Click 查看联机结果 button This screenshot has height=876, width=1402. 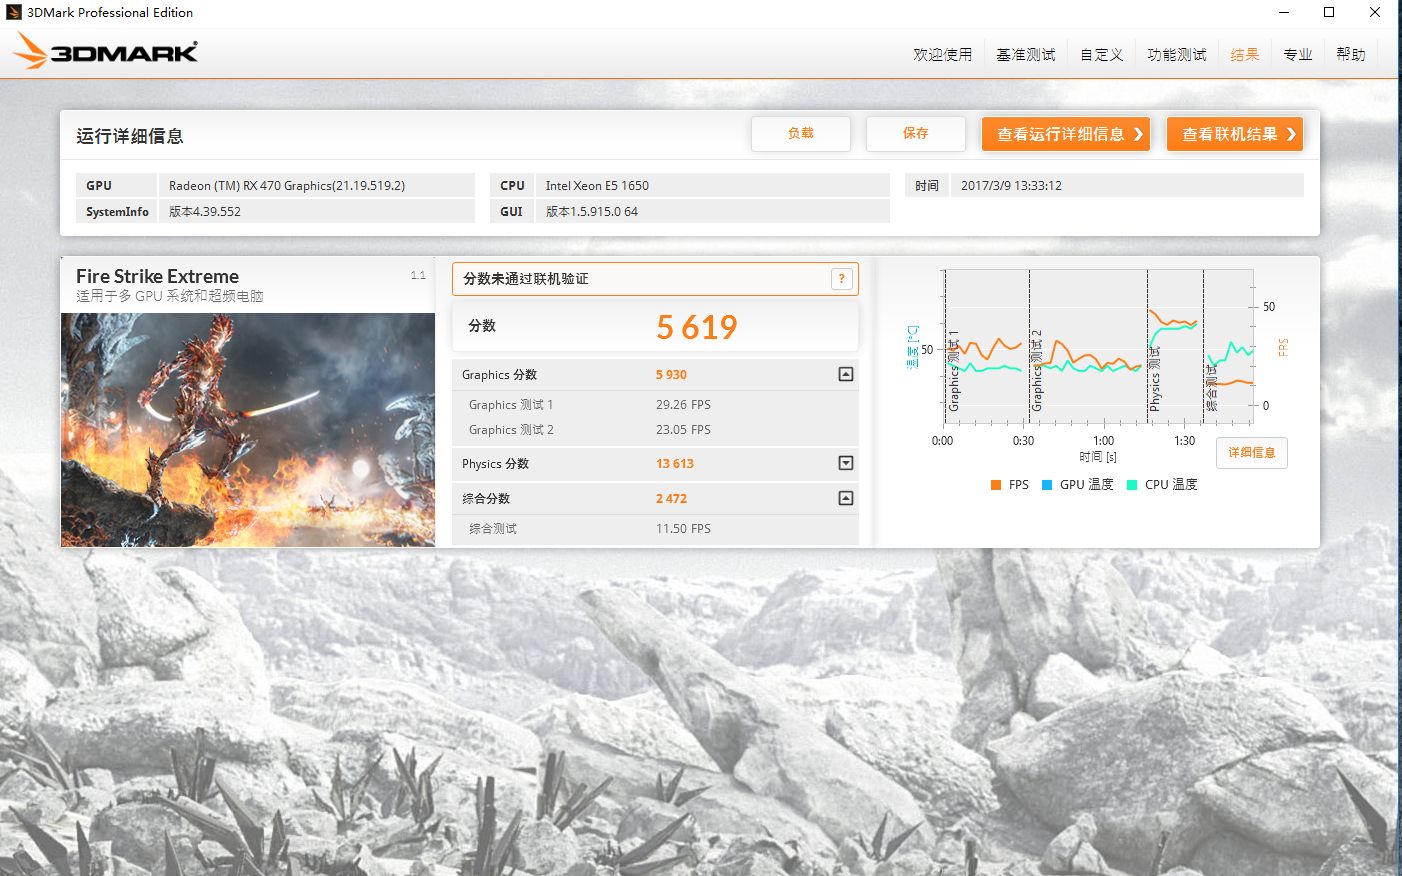click(x=1235, y=134)
